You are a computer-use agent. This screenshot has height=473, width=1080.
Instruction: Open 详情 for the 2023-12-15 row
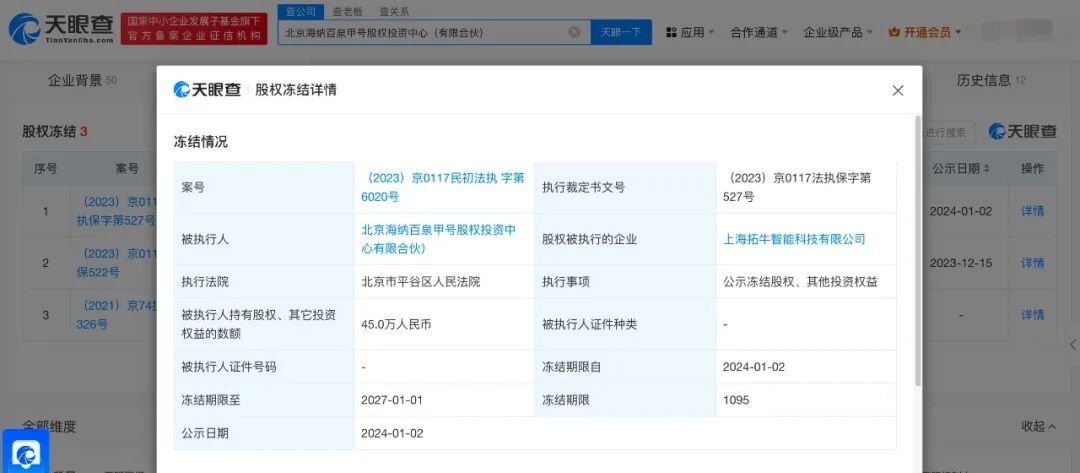point(1032,263)
